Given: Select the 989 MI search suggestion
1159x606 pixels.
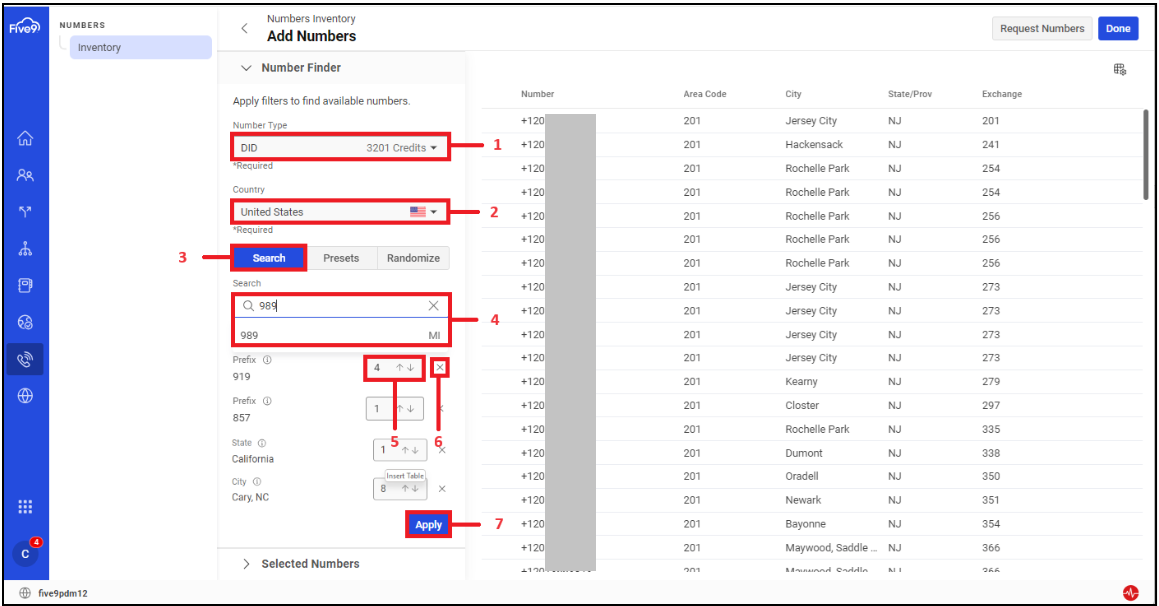Looking at the screenshot, I should click(x=341, y=335).
